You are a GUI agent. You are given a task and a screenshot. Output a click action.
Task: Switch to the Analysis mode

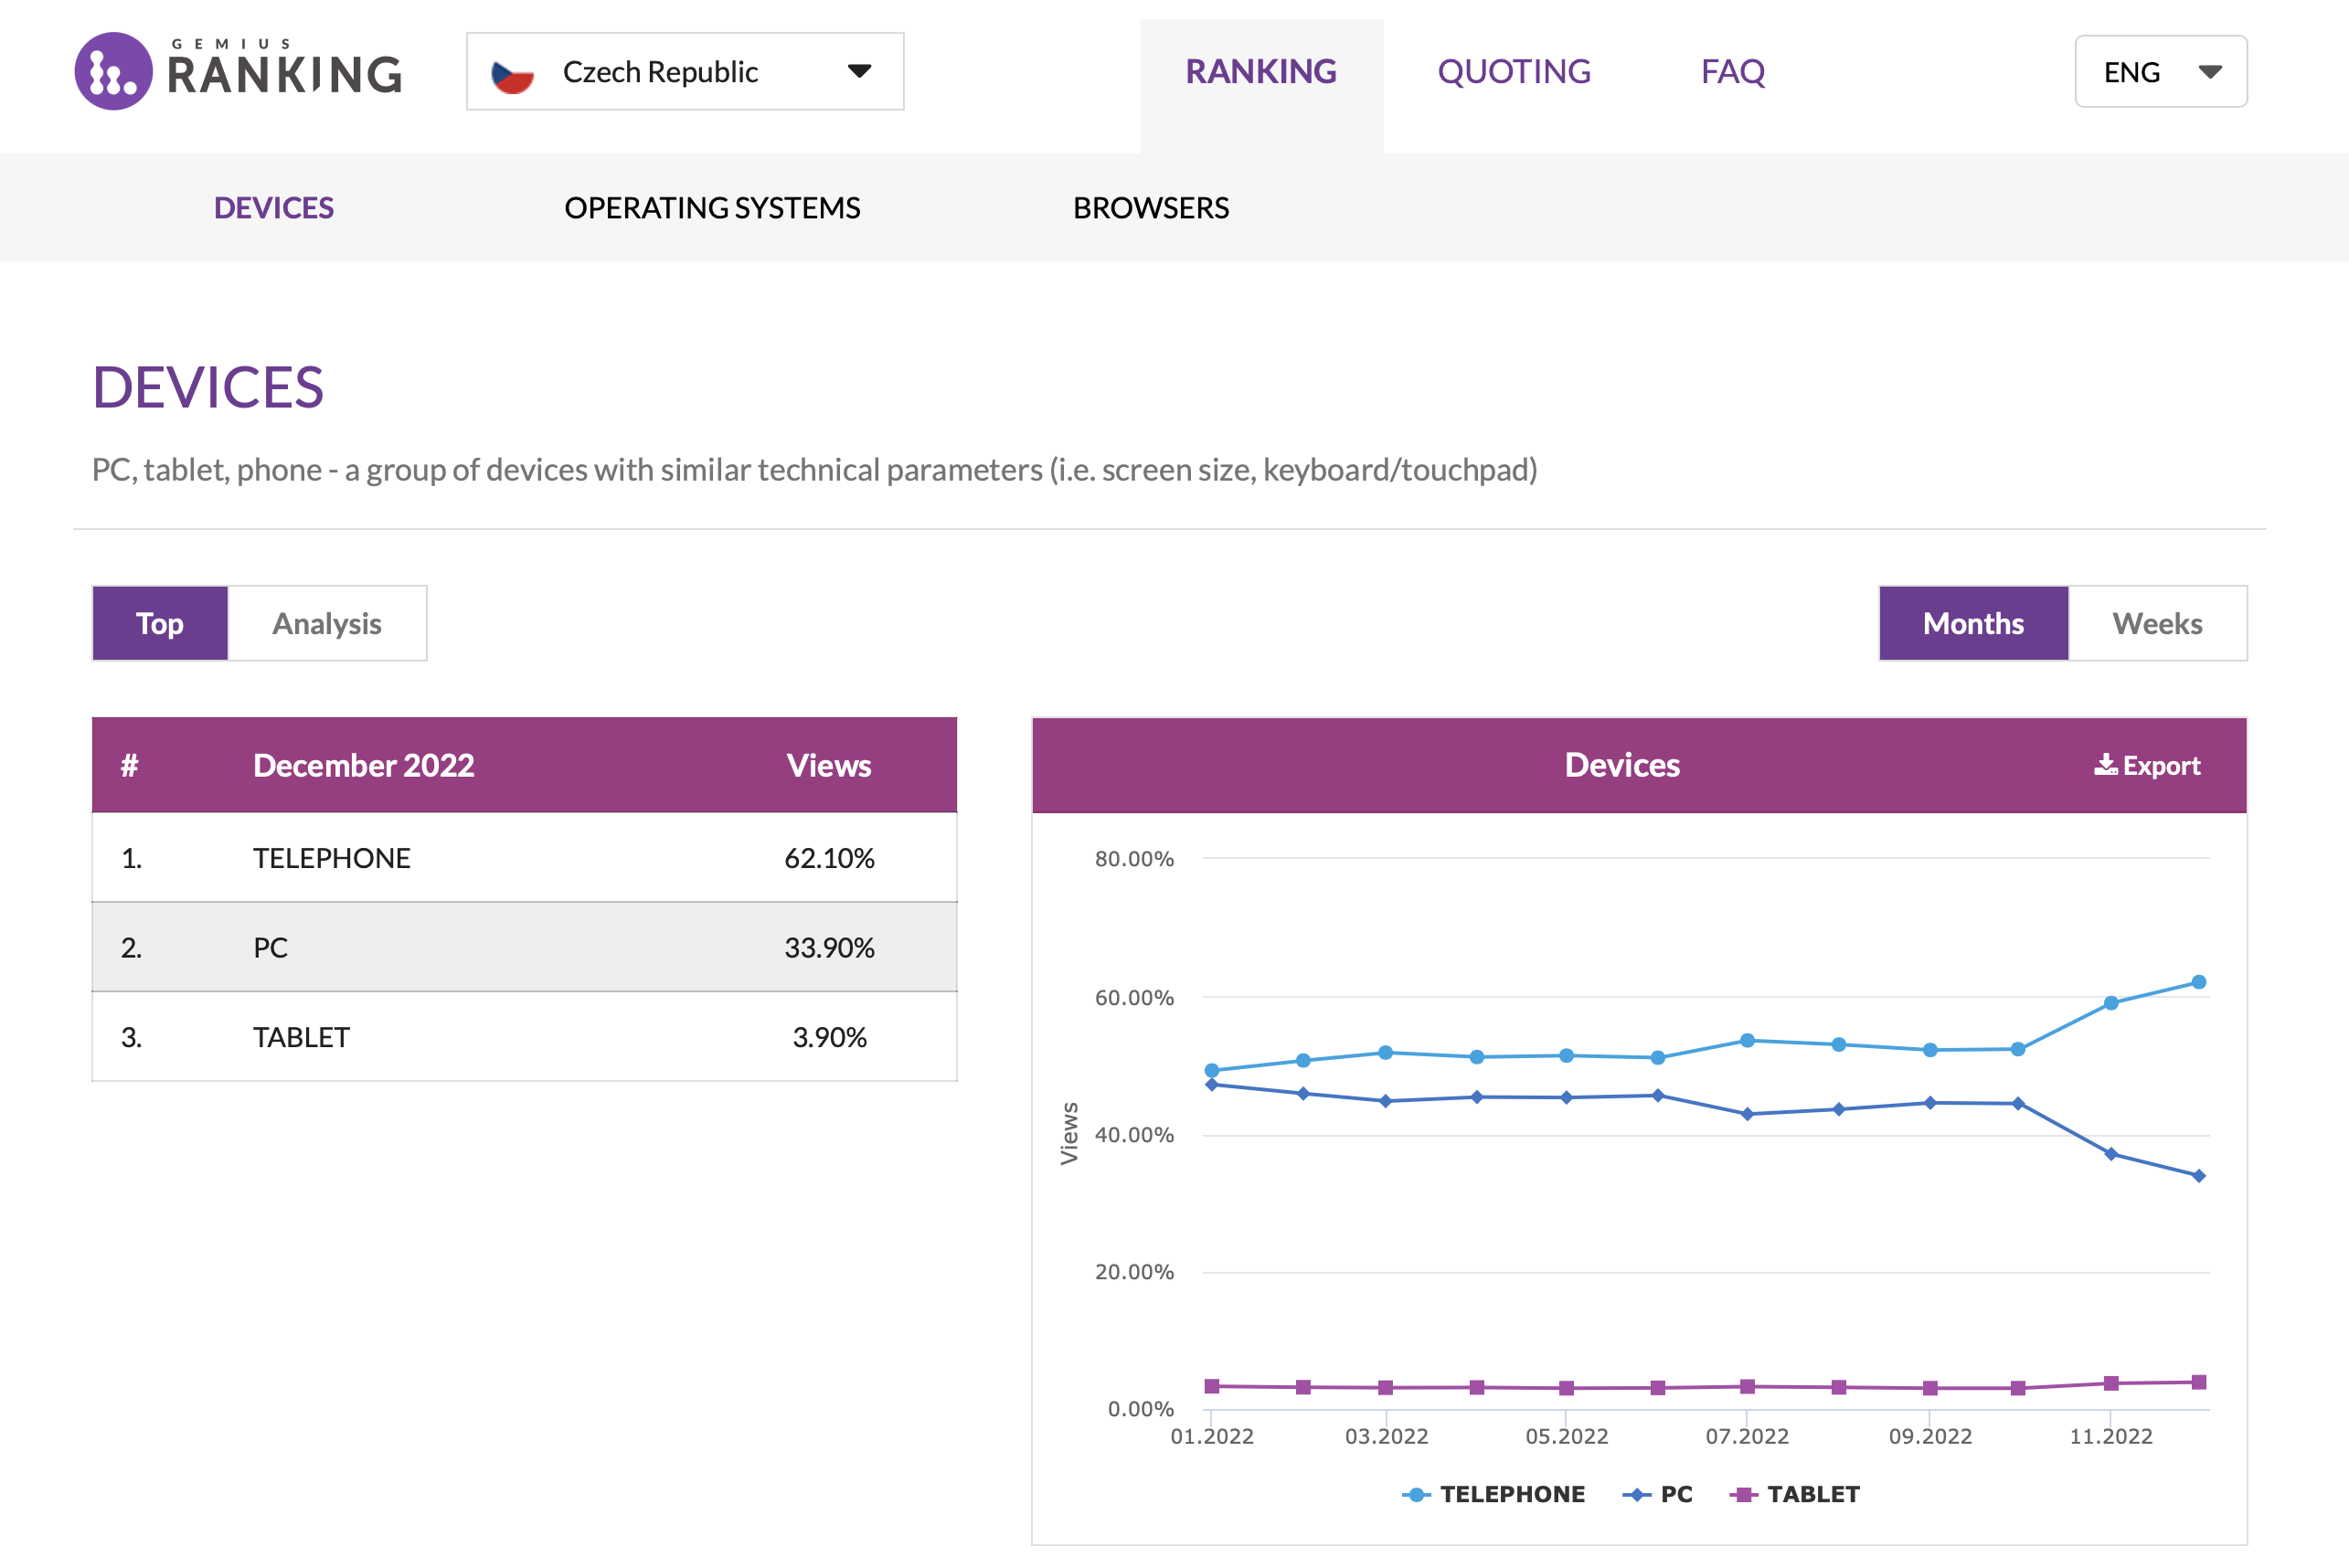coord(327,624)
